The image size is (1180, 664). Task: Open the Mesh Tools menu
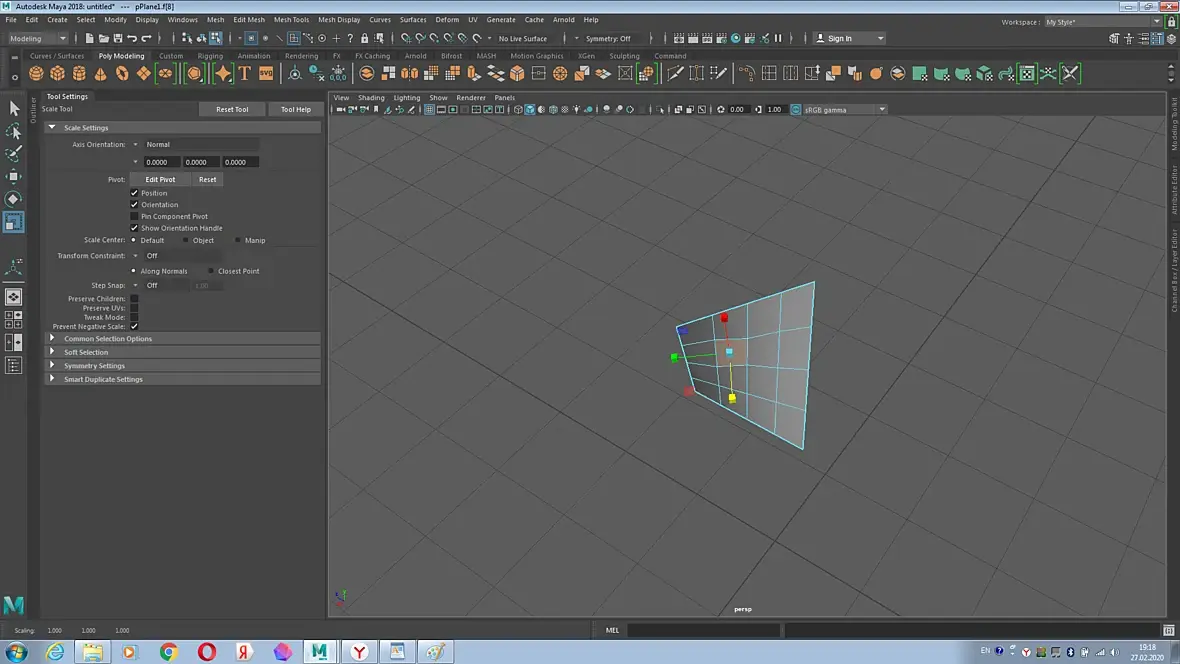291,19
